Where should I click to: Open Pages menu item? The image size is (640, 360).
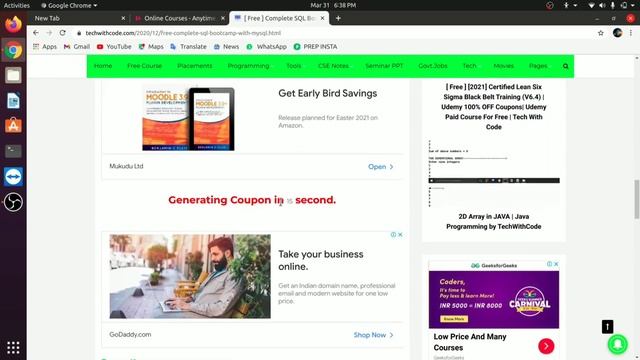click(538, 66)
